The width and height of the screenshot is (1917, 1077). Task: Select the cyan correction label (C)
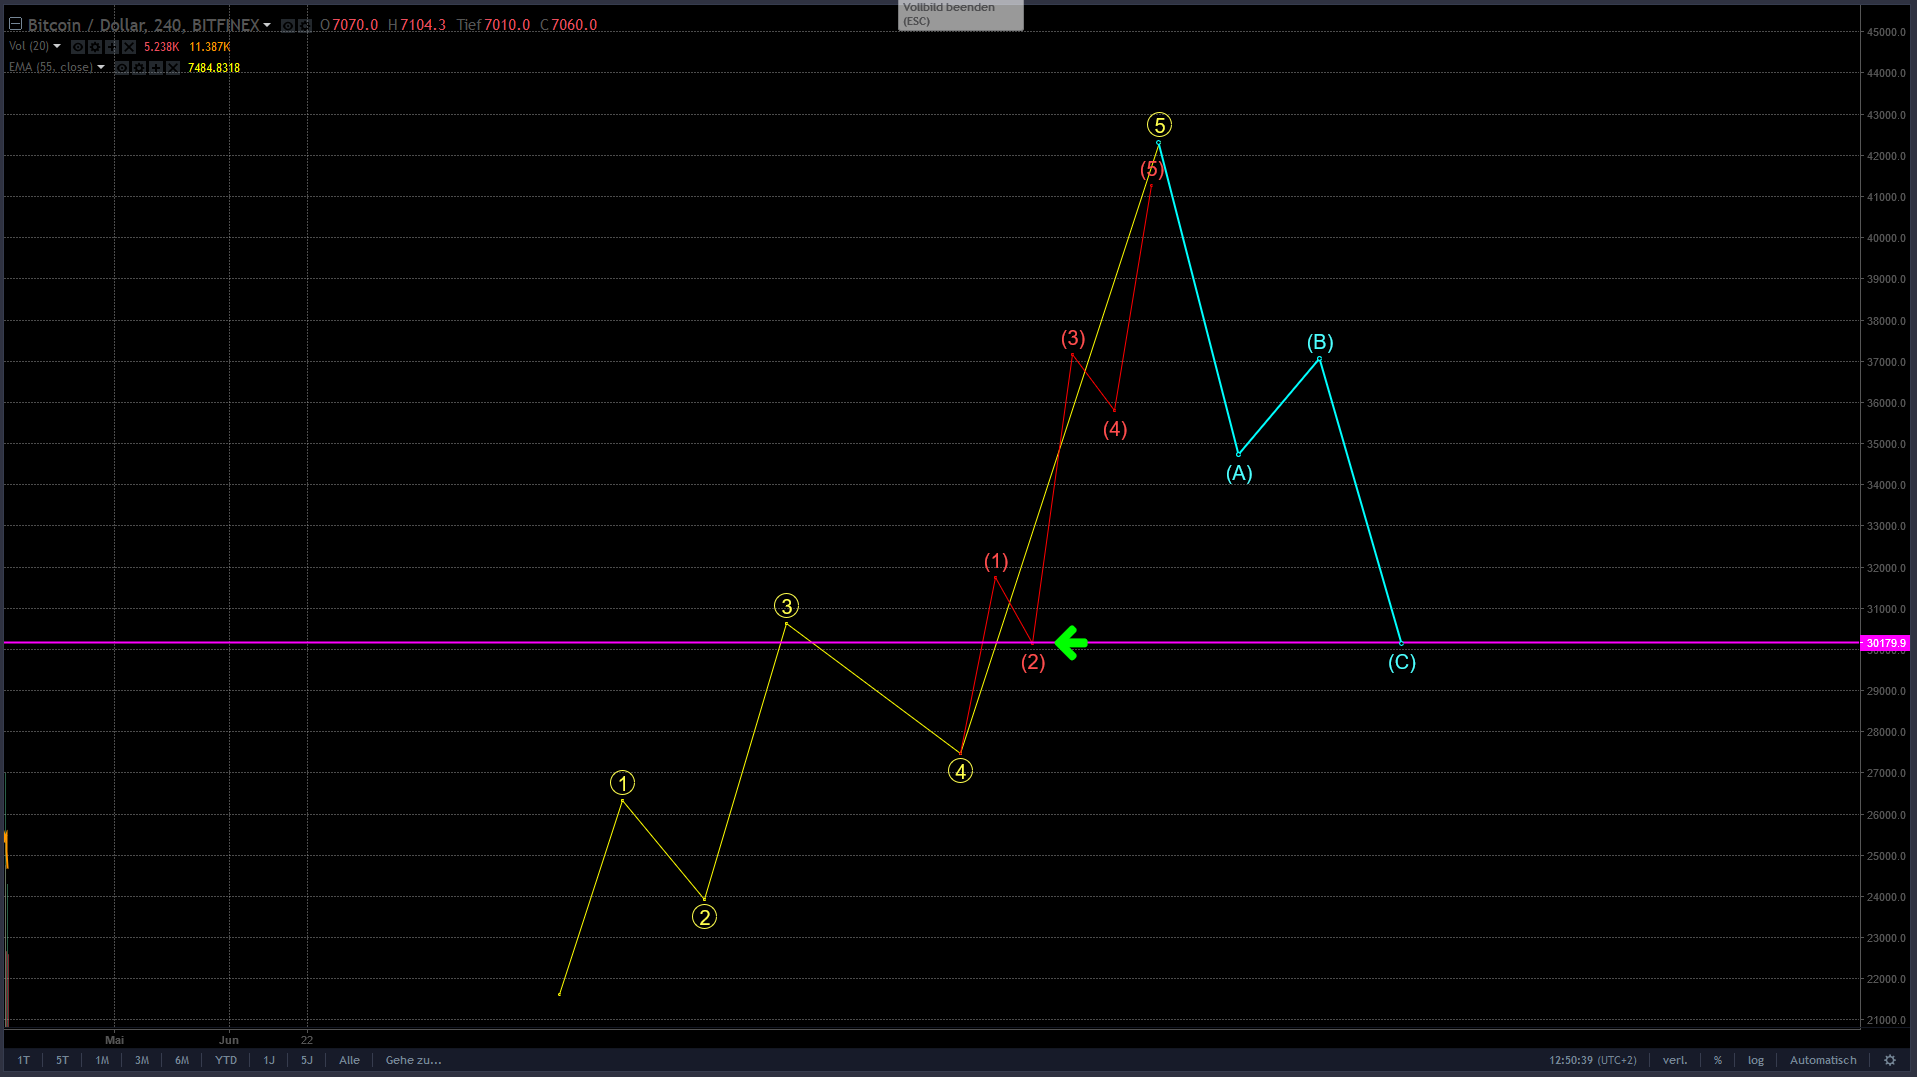coord(1402,662)
